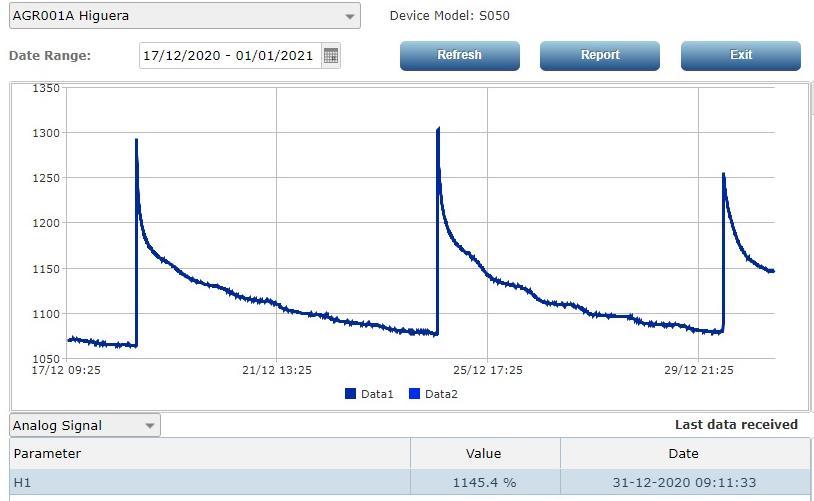Click the Data1 legend color square

pyautogui.click(x=350, y=394)
